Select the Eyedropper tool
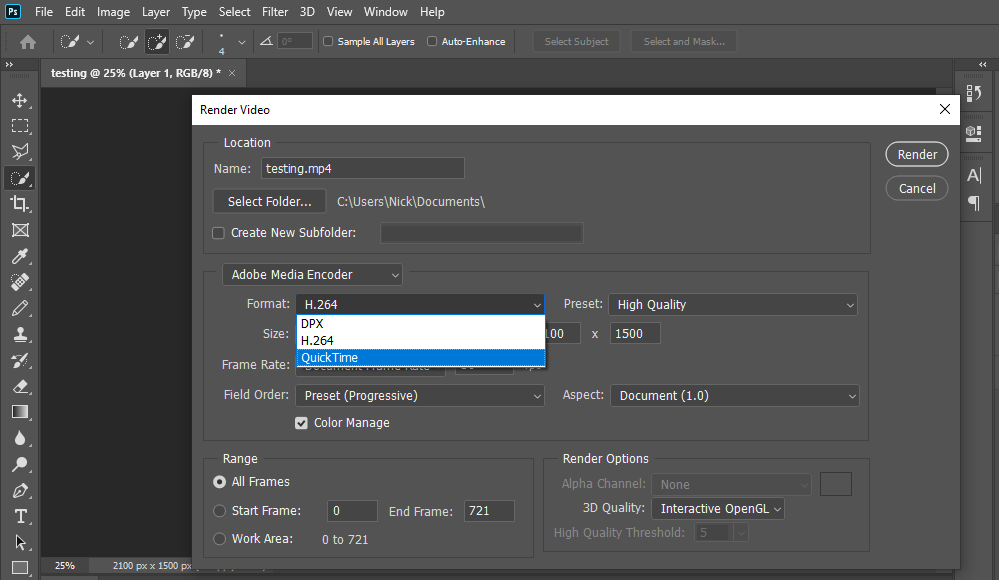Viewport: 999px width, 580px height. (x=20, y=256)
